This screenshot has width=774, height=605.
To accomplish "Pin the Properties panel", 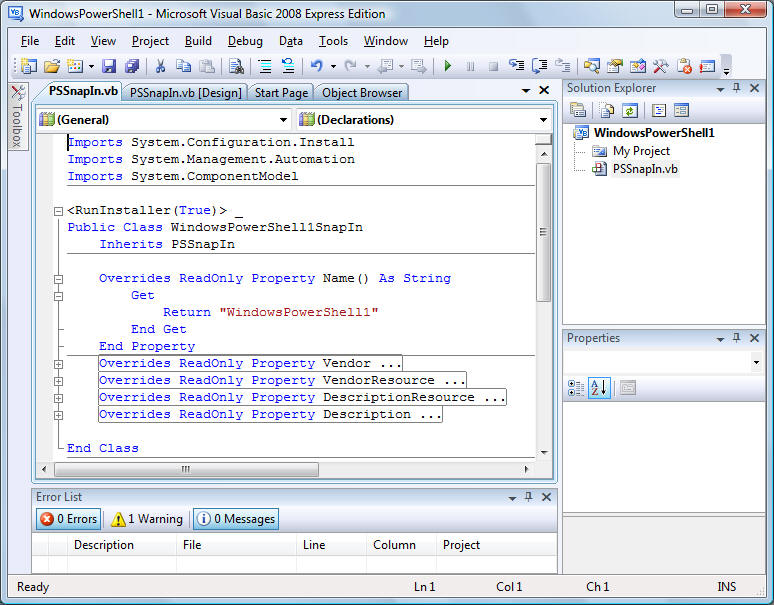I will coord(736,338).
